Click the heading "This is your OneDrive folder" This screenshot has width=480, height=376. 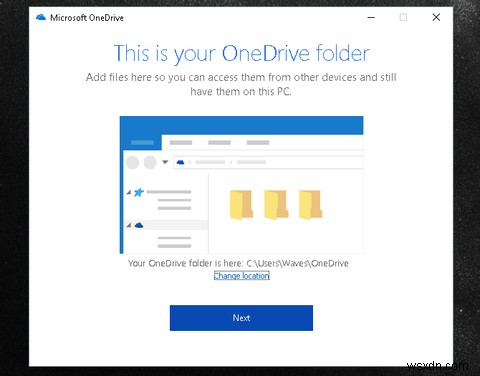pyautogui.click(x=242, y=53)
